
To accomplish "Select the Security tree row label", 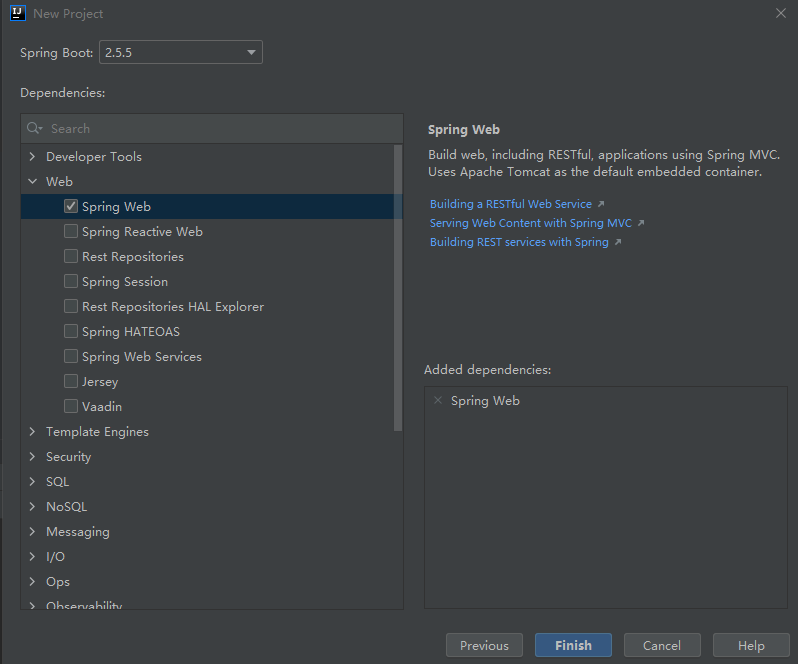I will pyautogui.click(x=68, y=457).
